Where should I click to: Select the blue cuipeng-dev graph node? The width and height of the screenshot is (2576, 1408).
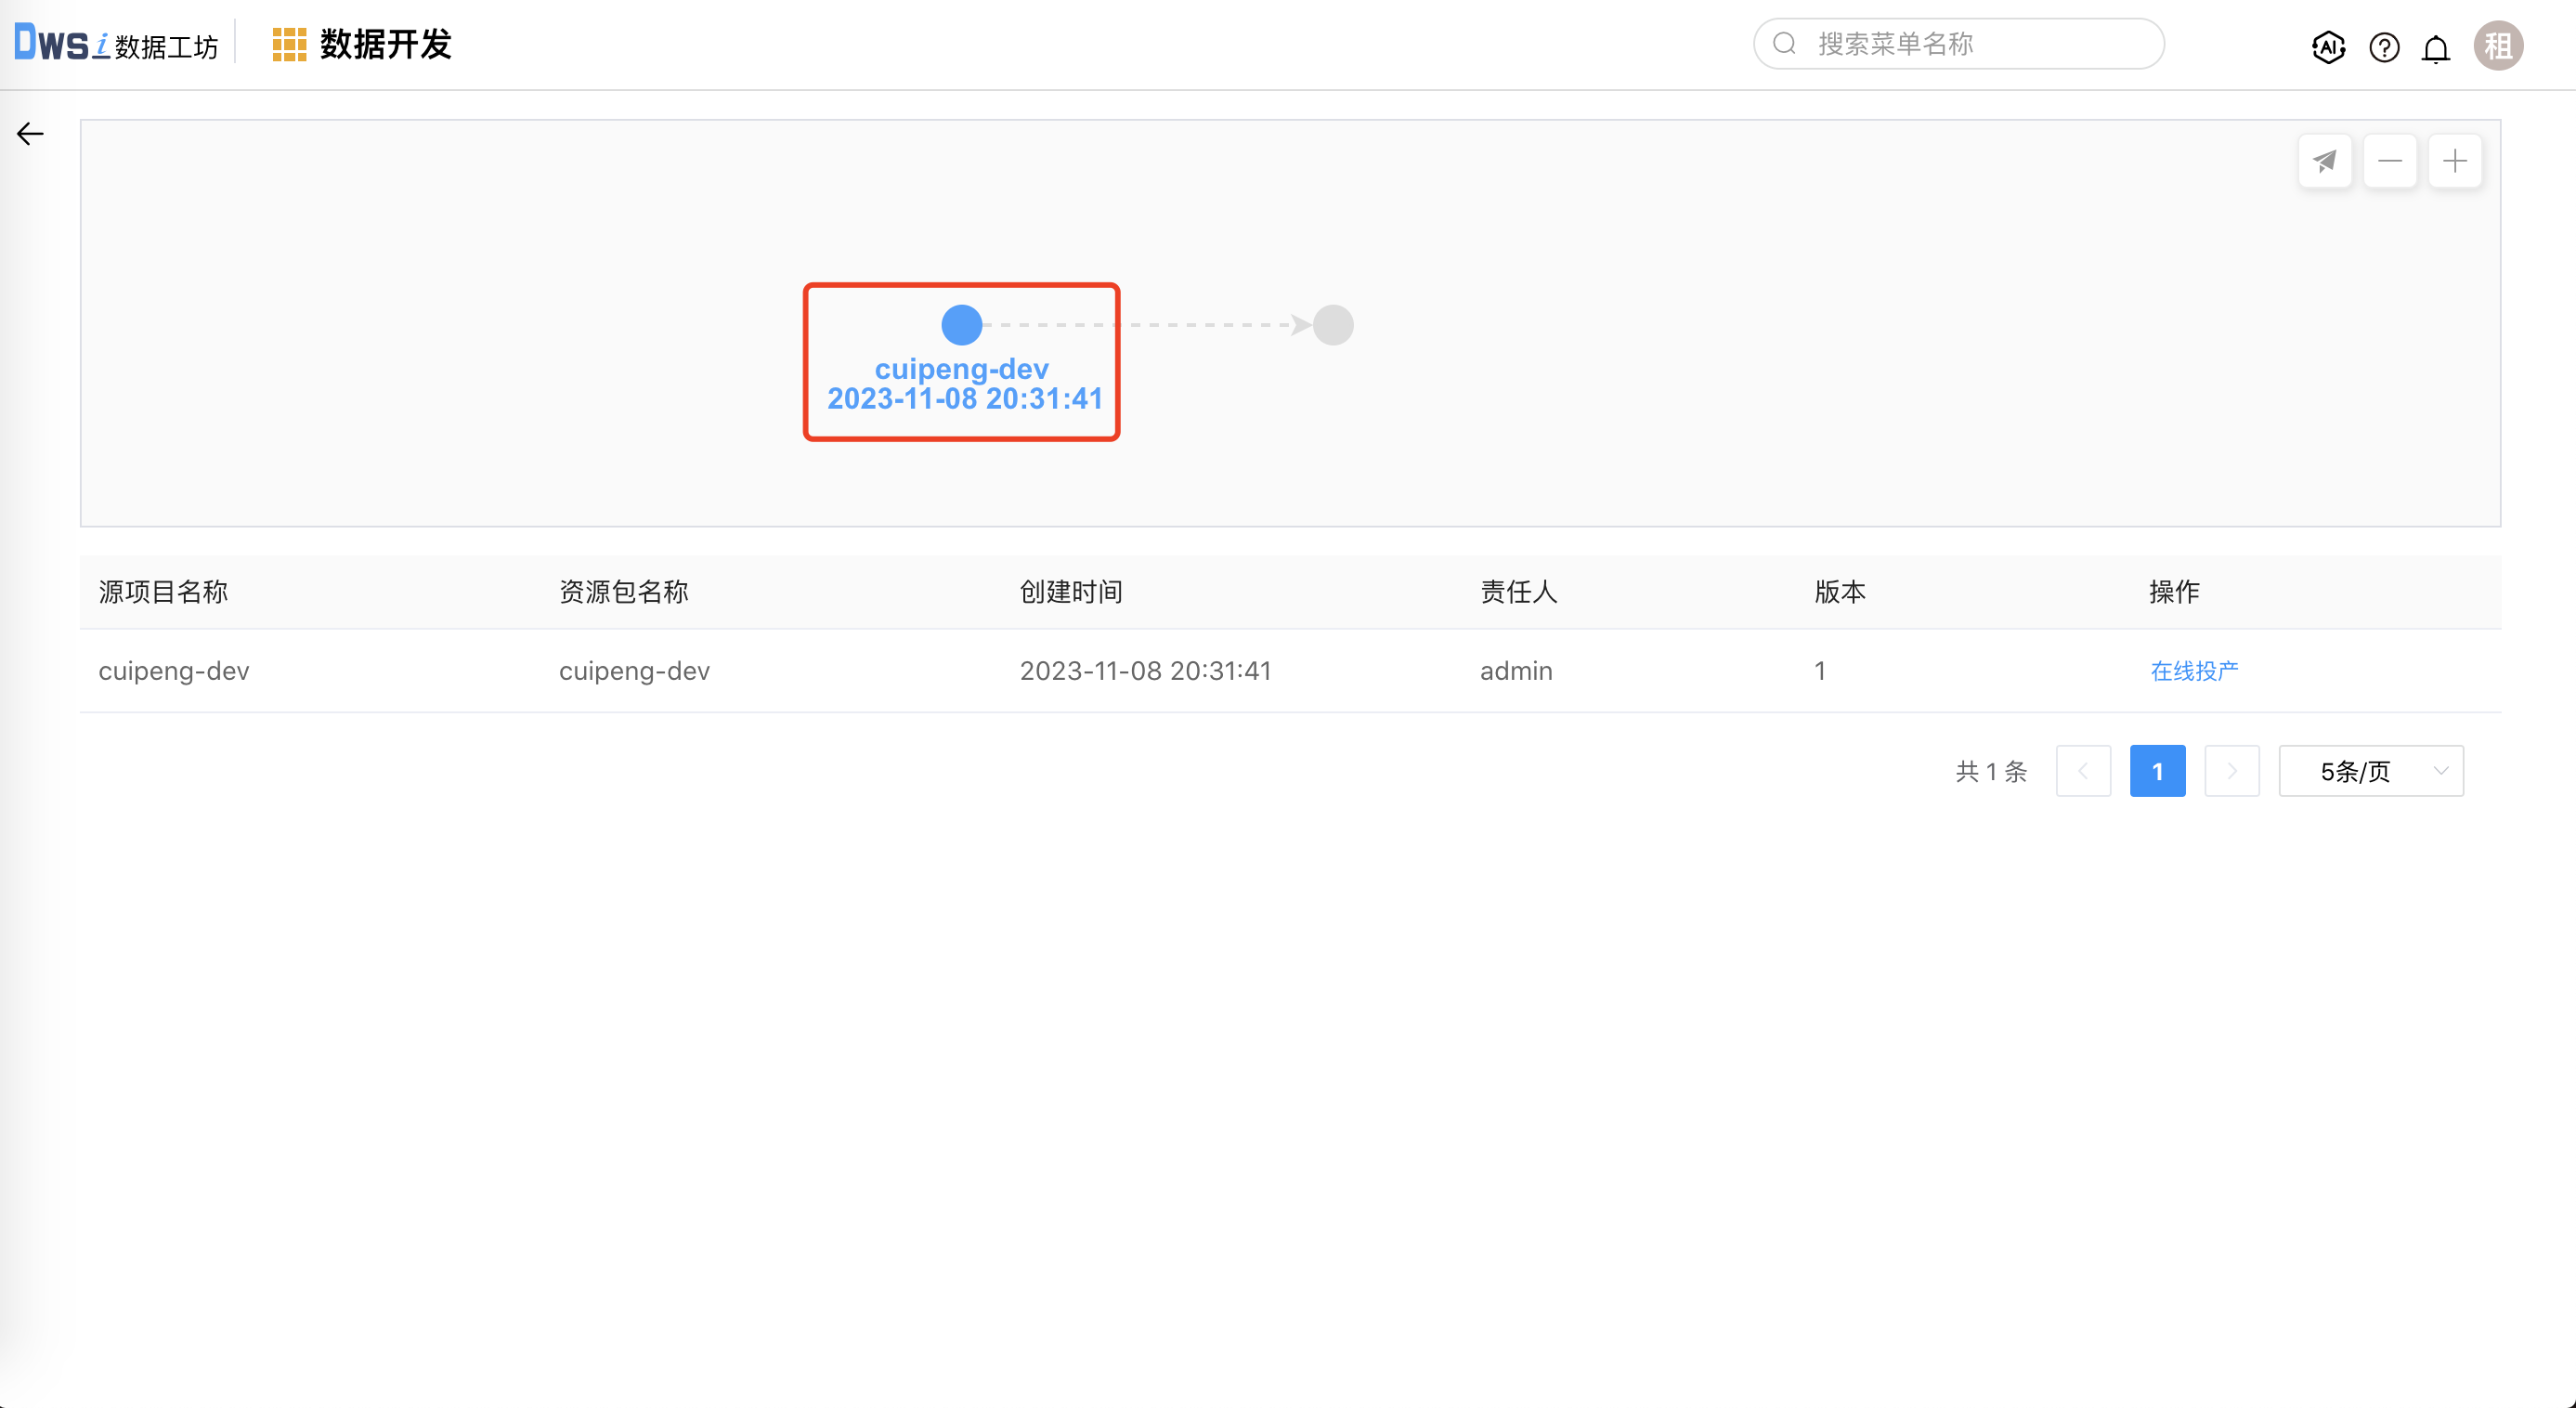coord(961,325)
